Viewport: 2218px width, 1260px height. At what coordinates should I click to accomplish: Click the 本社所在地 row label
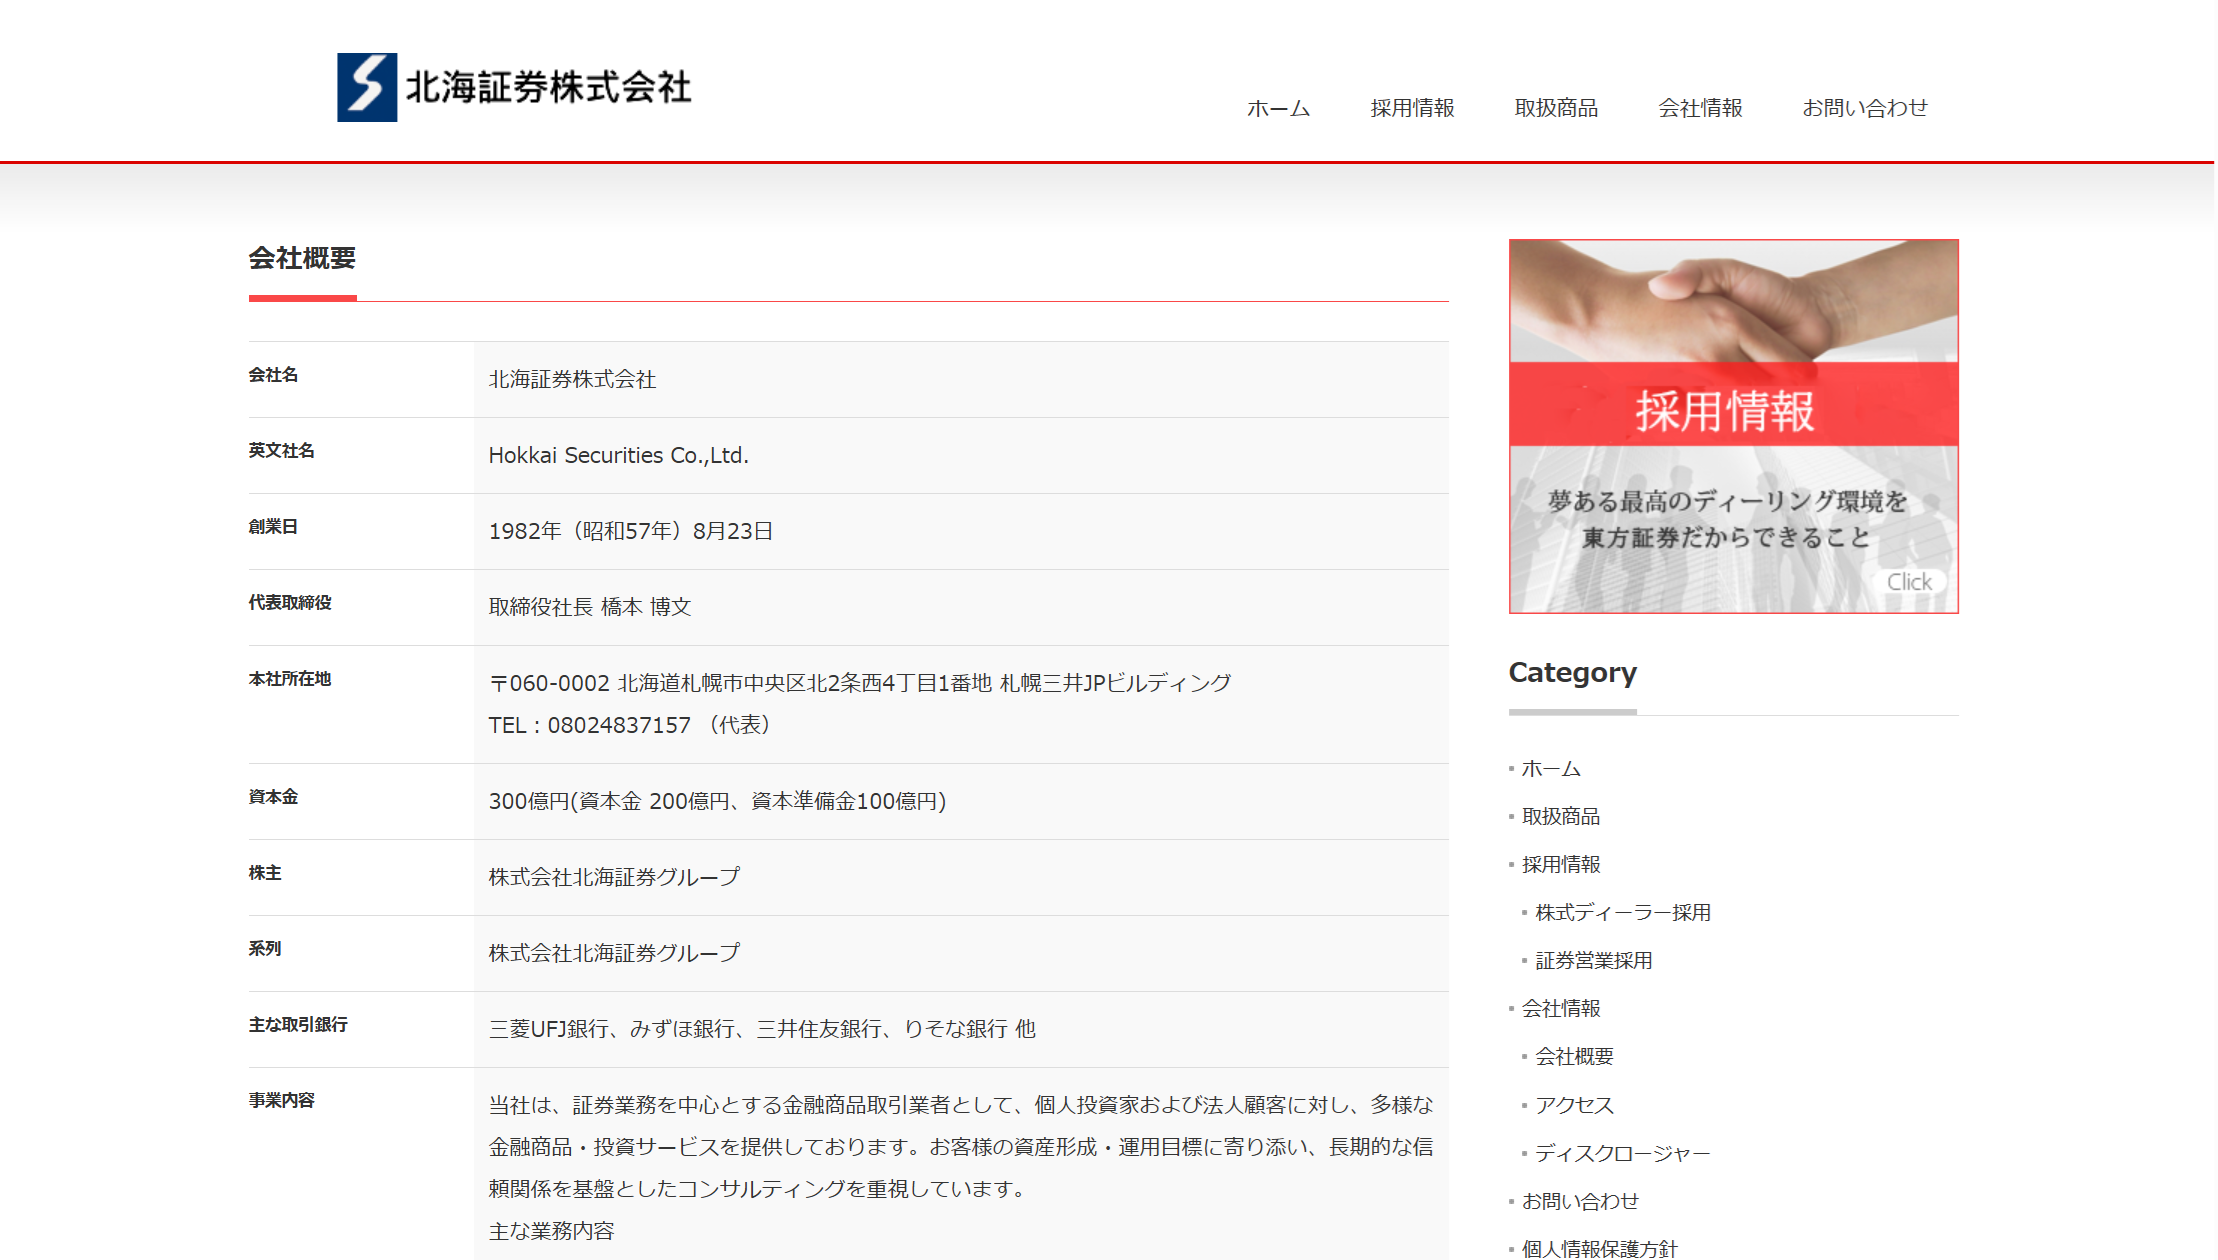click(x=290, y=679)
